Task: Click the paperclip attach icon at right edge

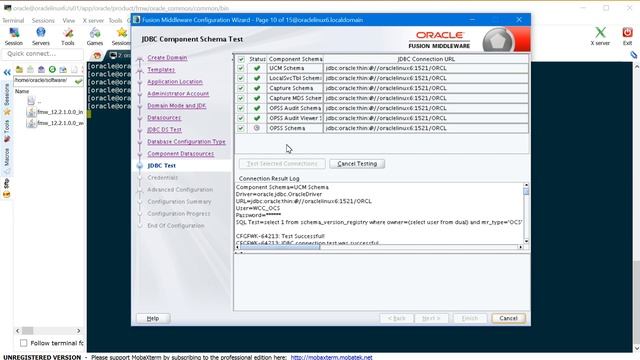Action: point(633,55)
